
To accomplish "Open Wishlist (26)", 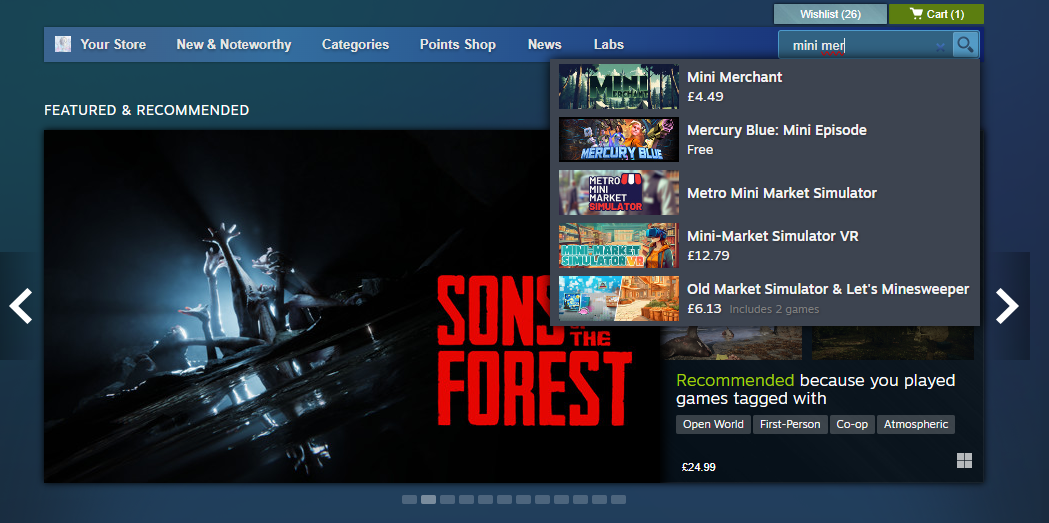I will pyautogui.click(x=830, y=14).
